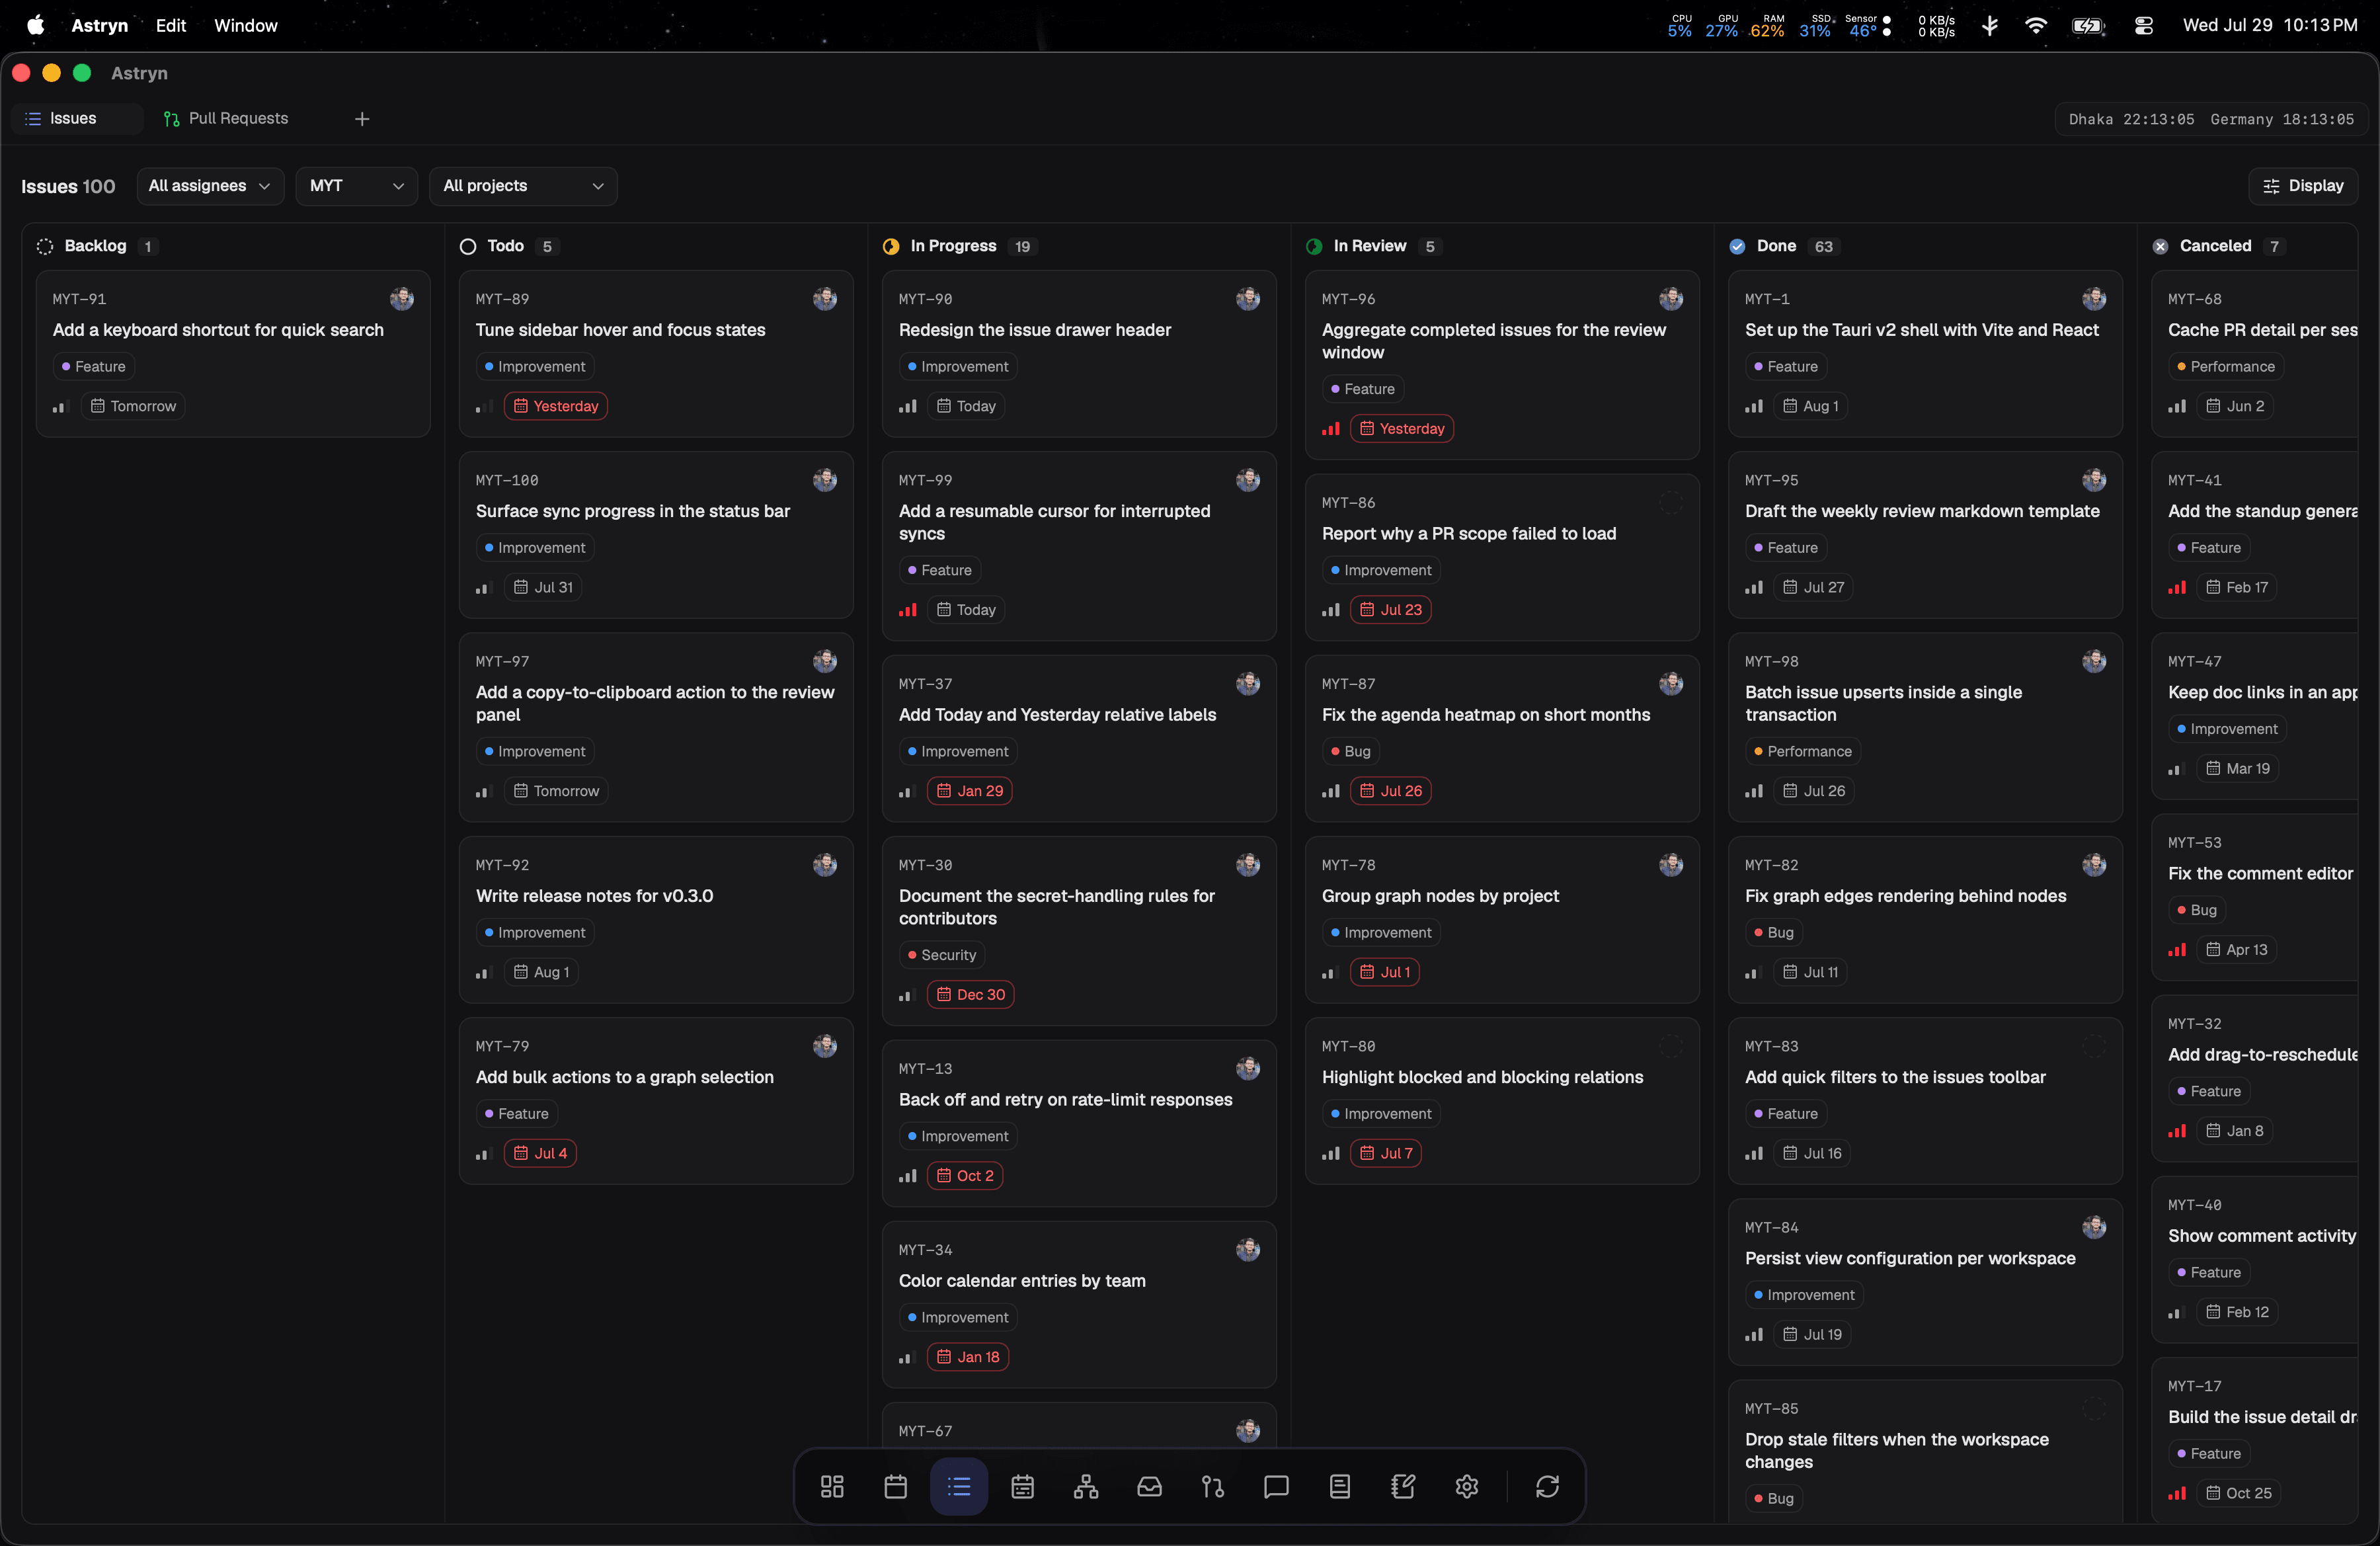This screenshot has width=2380, height=1546.
Task: Click the Improvement label on MYT-84
Action: pyautogui.click(x=1803, y=1295)
